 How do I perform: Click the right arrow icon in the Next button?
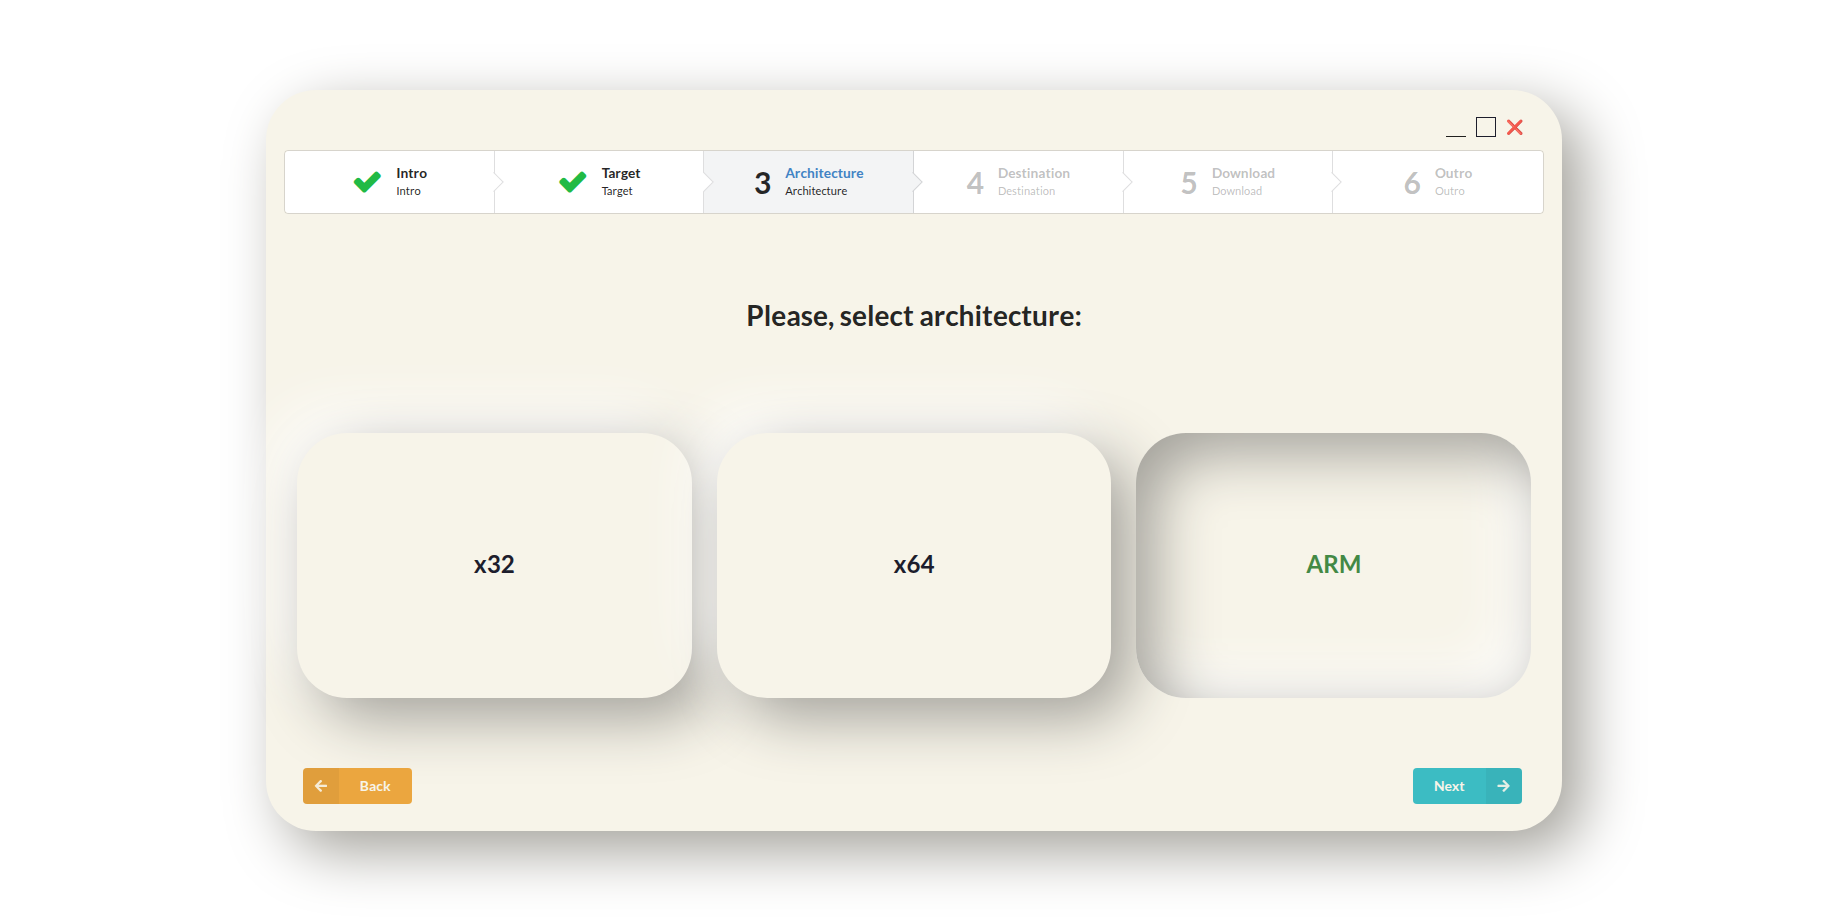(x=1503, y=786)
